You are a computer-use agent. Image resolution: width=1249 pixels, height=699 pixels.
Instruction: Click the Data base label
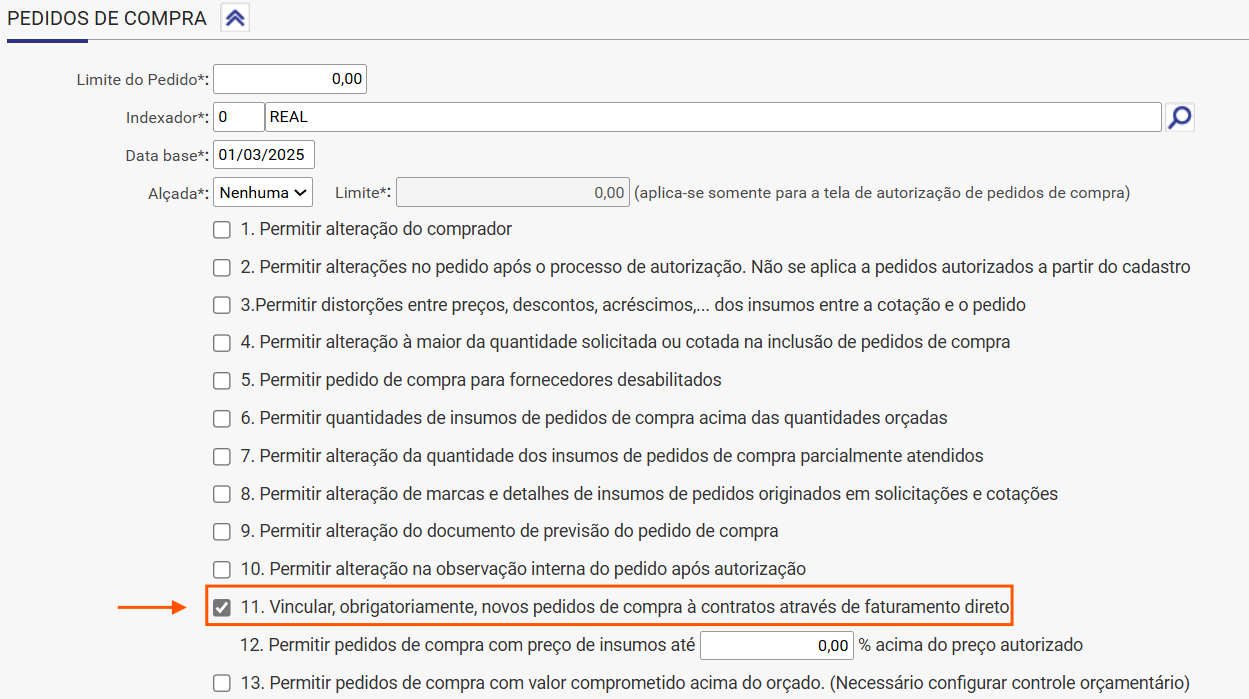[168, 156]
